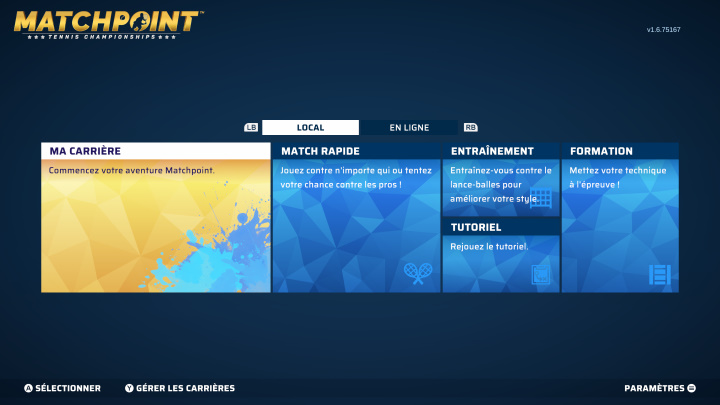The width and height of the screenshot is (720, 405).
Task: Click 'Mettez votre technique à l'épreuve' text
Action: [x=618, y=177]
